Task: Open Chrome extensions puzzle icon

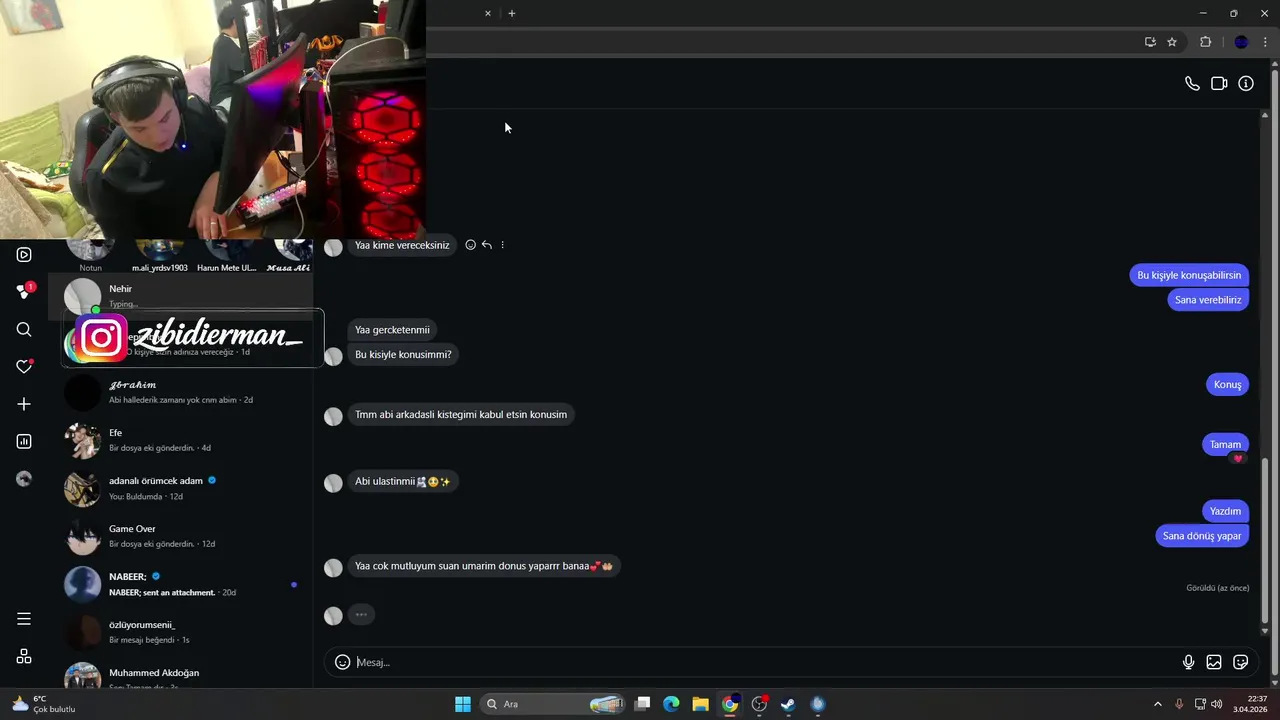Action: coord(1205,42)
